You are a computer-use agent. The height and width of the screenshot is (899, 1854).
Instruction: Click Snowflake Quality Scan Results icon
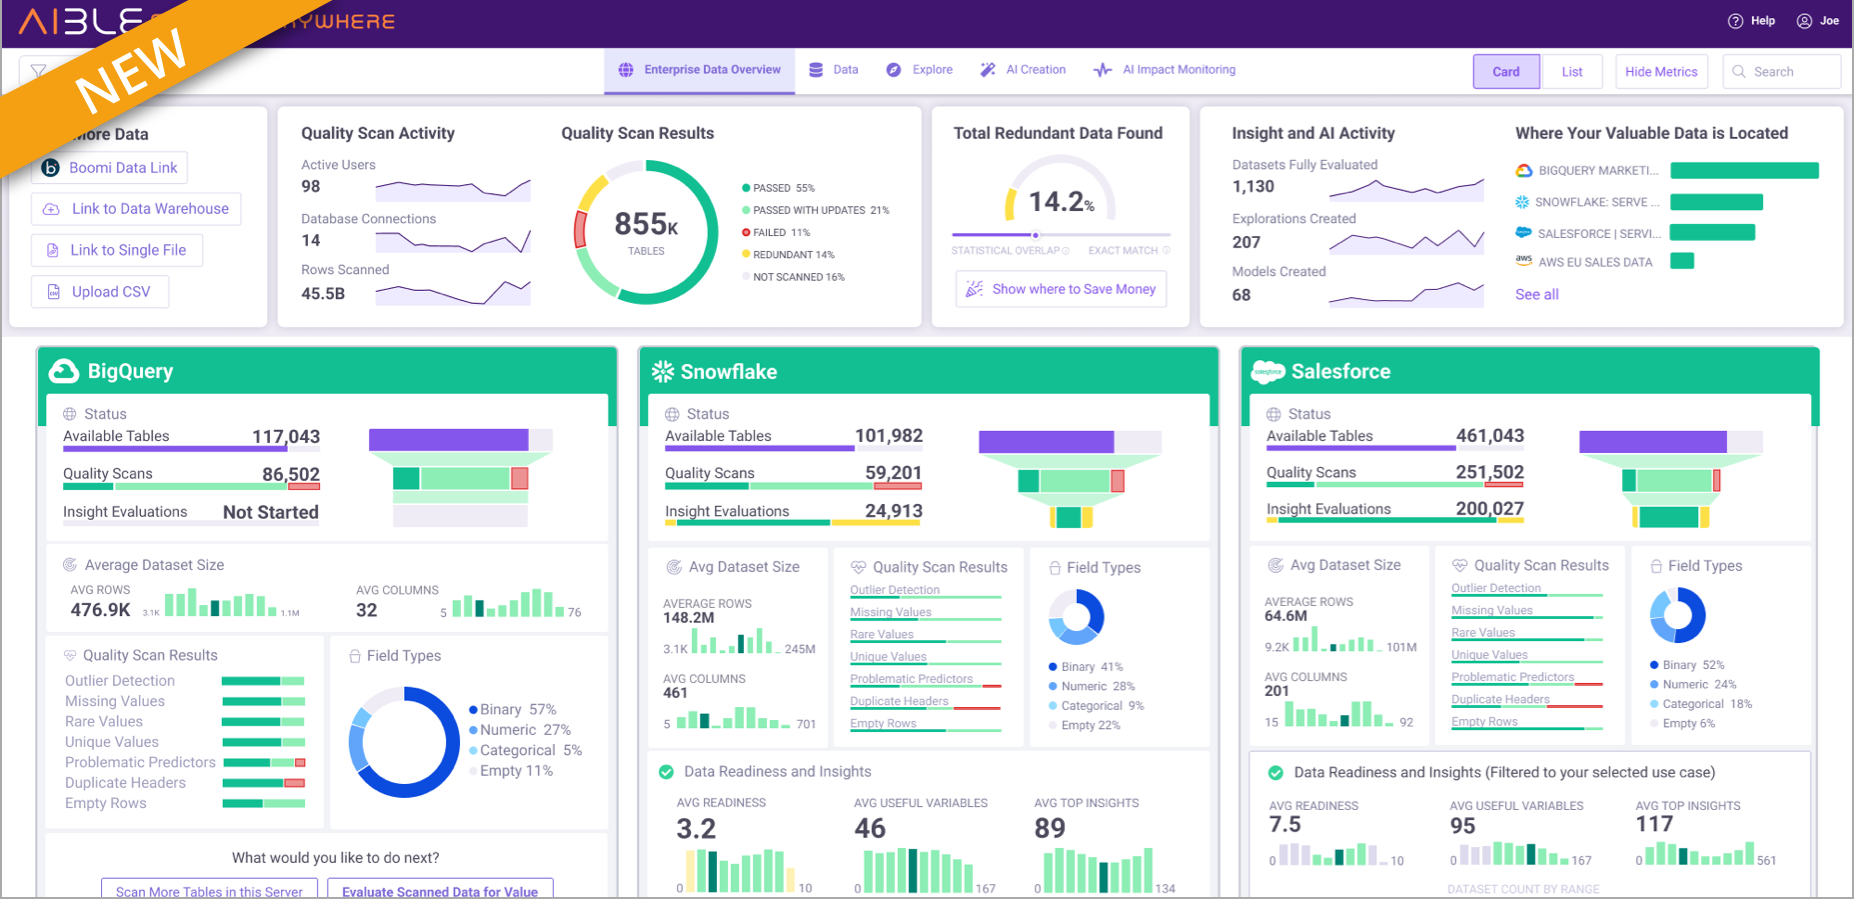858,567
